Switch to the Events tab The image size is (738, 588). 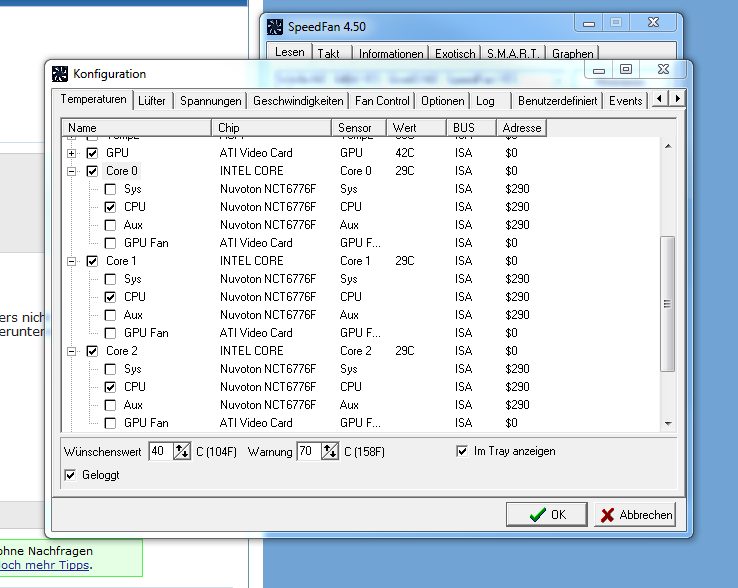626,101
